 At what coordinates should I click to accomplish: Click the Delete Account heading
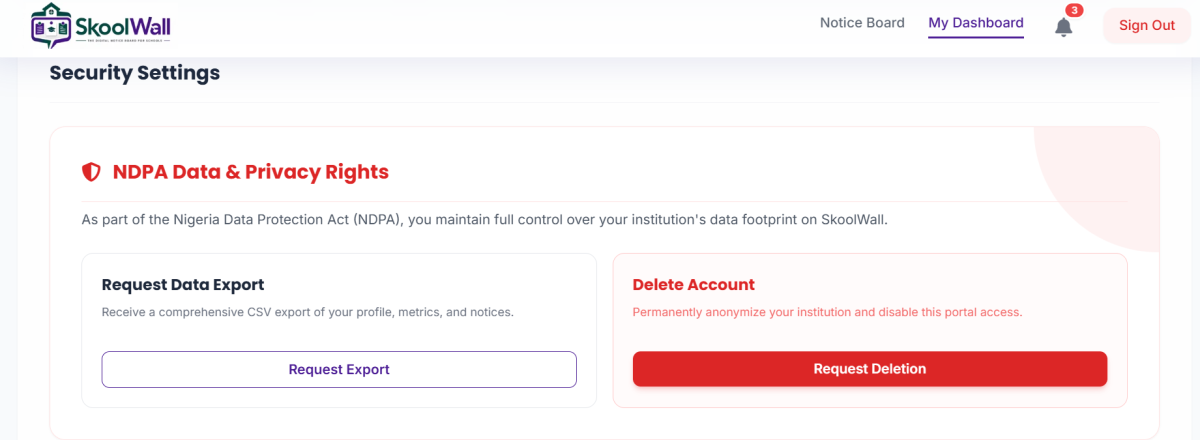click(694, 285)
